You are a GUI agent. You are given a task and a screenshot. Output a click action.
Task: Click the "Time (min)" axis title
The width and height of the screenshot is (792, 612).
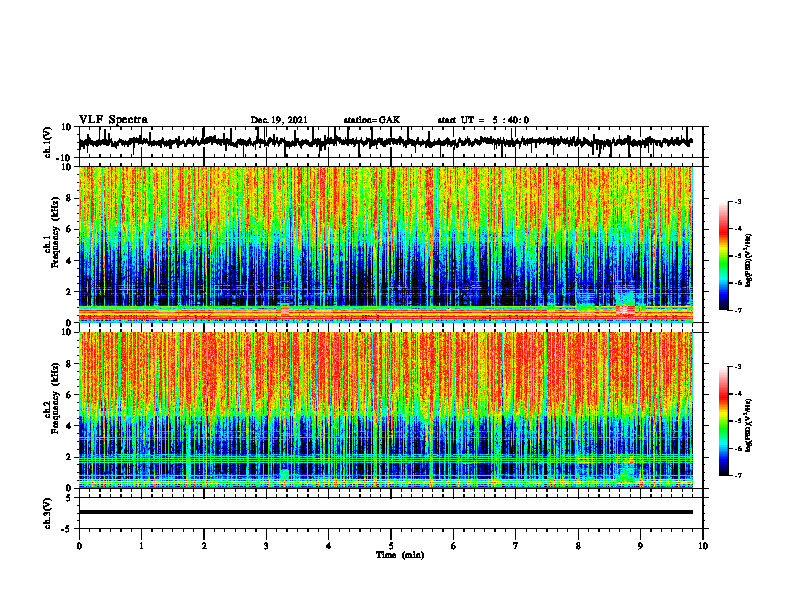pyautogui.click(x=400, y=555)
